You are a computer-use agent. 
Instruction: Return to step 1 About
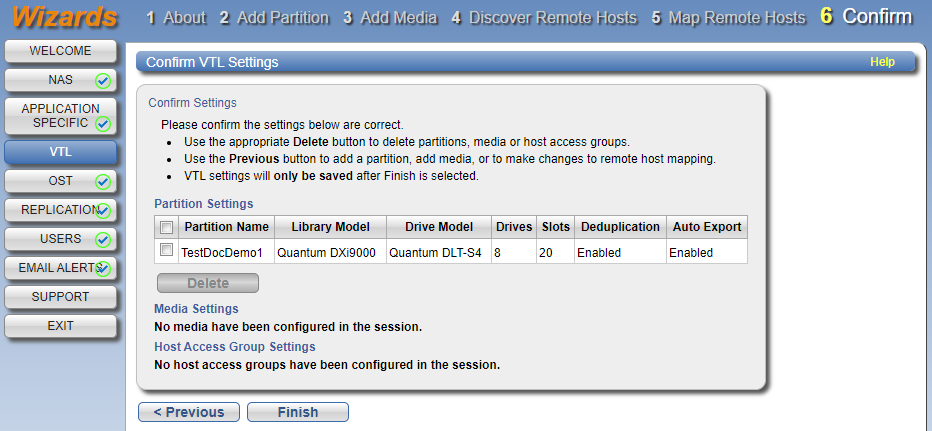coord(176,18)
